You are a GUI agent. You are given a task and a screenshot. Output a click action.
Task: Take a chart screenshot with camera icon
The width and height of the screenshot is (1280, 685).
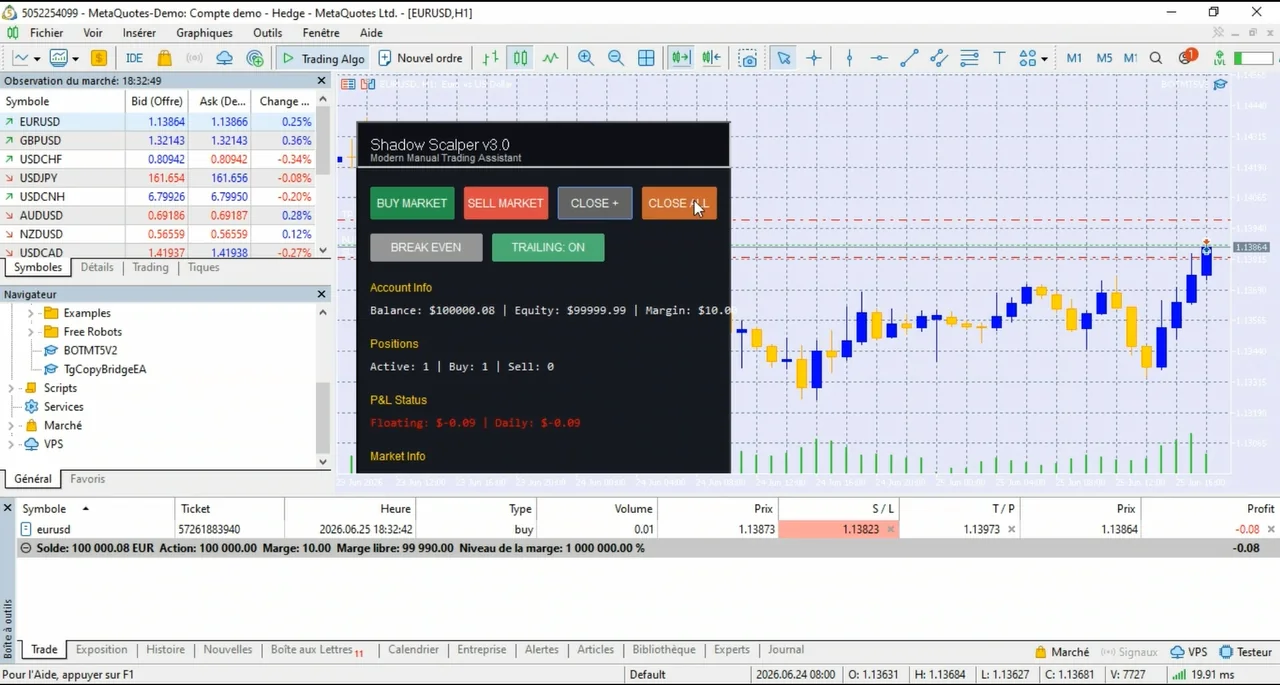(748, 58)
